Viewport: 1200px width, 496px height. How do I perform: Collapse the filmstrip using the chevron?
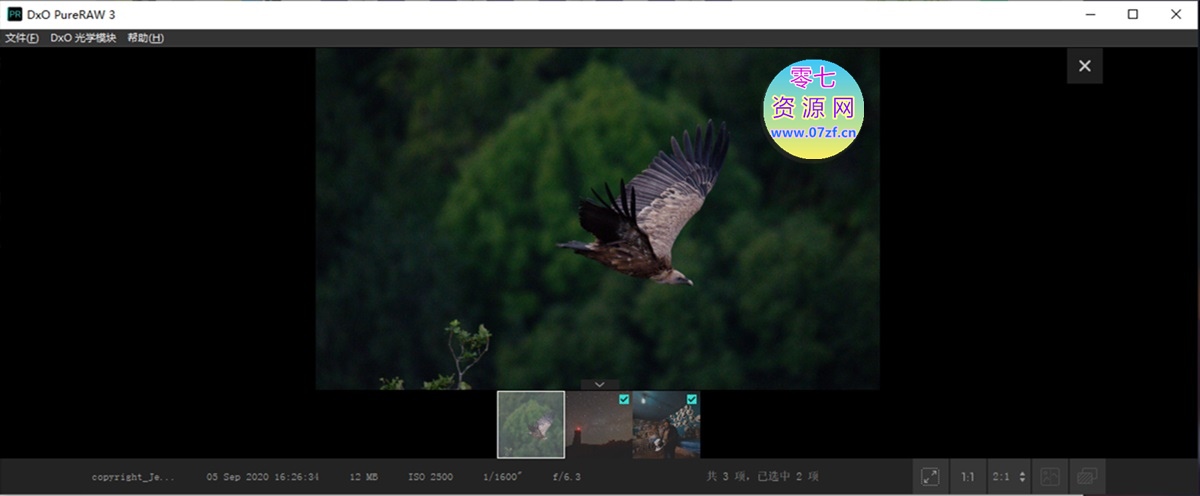coord(599,384)
